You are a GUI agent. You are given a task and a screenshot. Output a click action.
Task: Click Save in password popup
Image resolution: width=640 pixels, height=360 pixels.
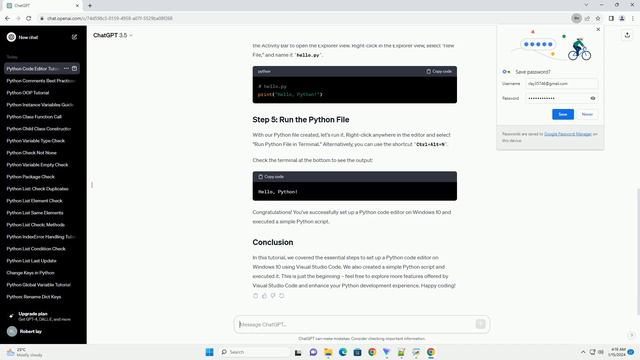coord(563,114)
